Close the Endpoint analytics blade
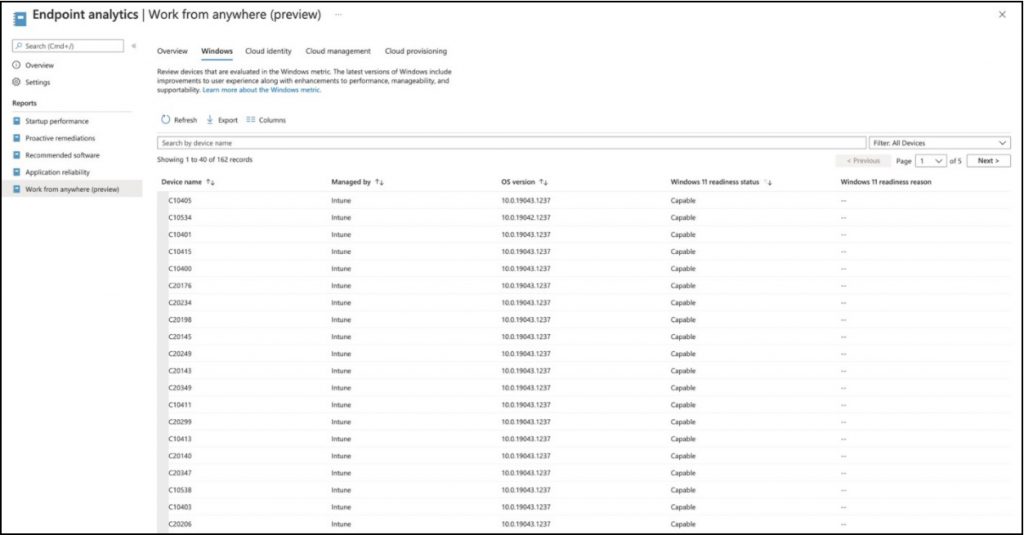 pos(1002,14)
